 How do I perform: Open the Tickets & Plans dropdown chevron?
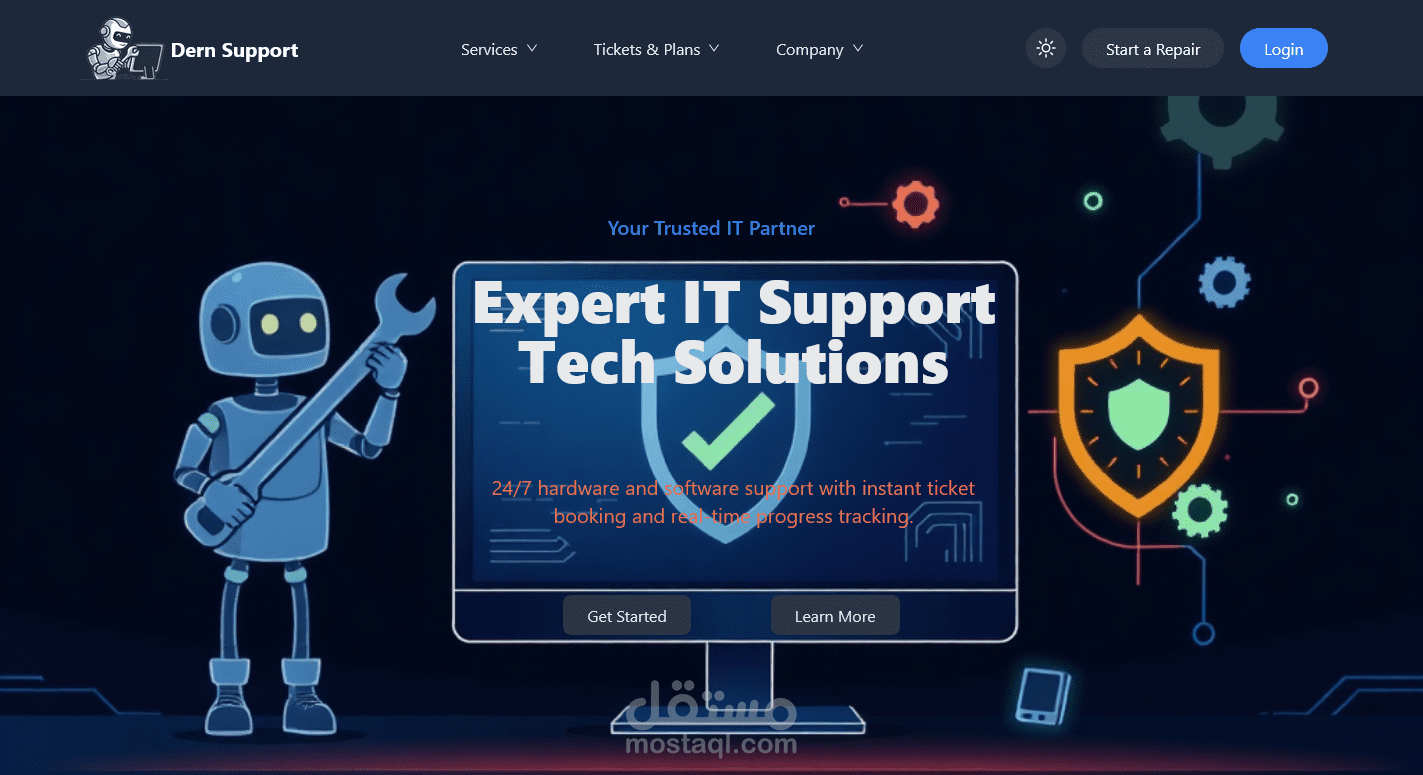pyautogui.click(x=714, y=48)
